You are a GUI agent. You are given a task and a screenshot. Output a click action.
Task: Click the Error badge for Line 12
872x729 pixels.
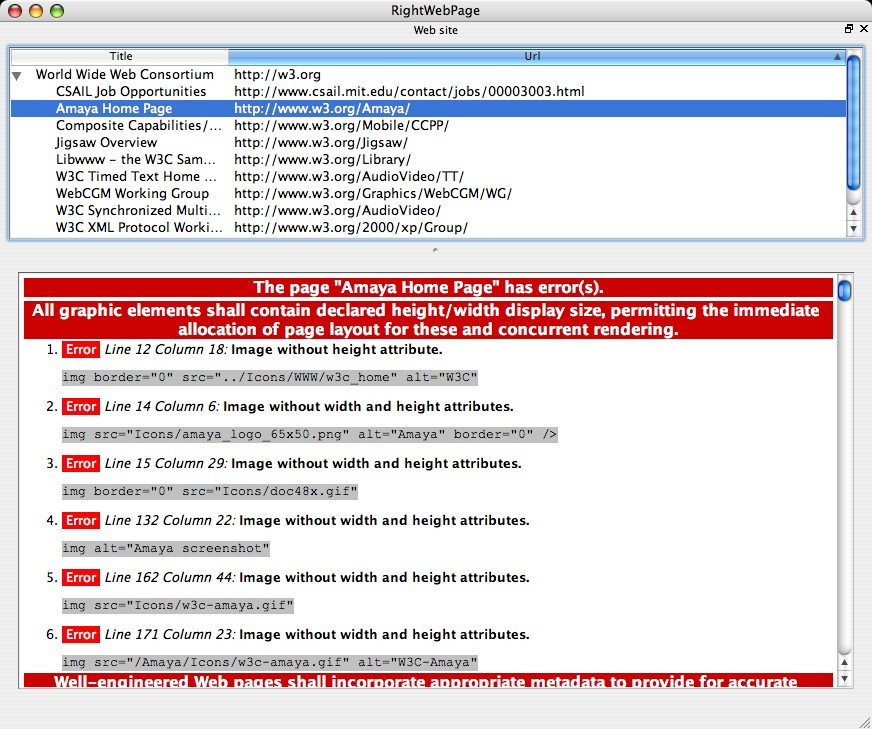81,350
